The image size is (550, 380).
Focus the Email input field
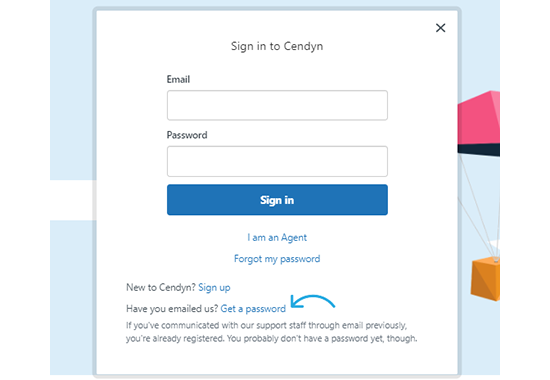point(277,105)
